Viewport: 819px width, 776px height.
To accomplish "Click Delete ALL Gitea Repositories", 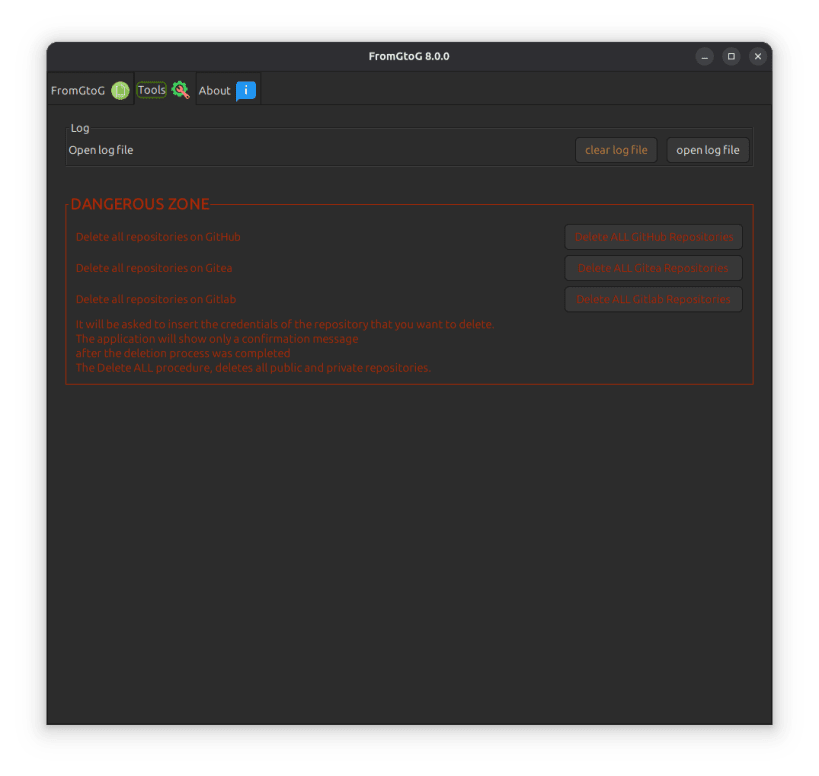I will coord(653,268).
